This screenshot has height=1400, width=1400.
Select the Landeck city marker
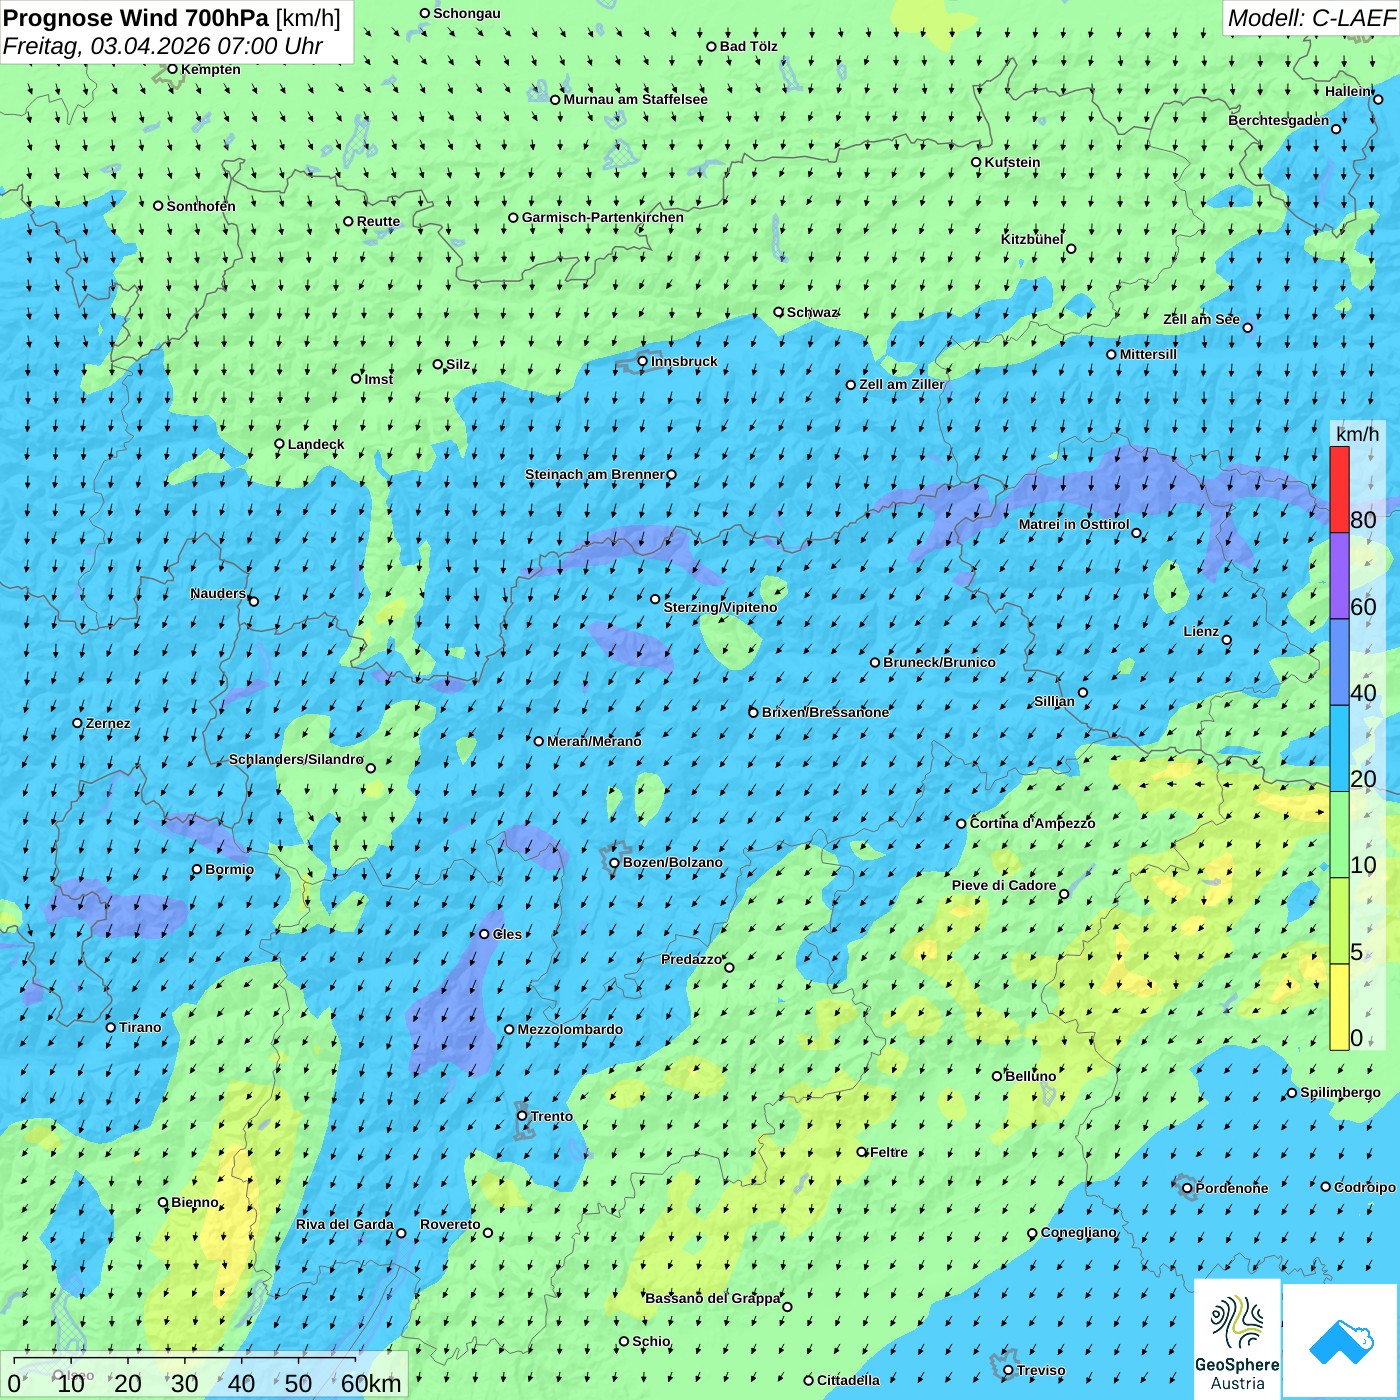coord(280,444)
